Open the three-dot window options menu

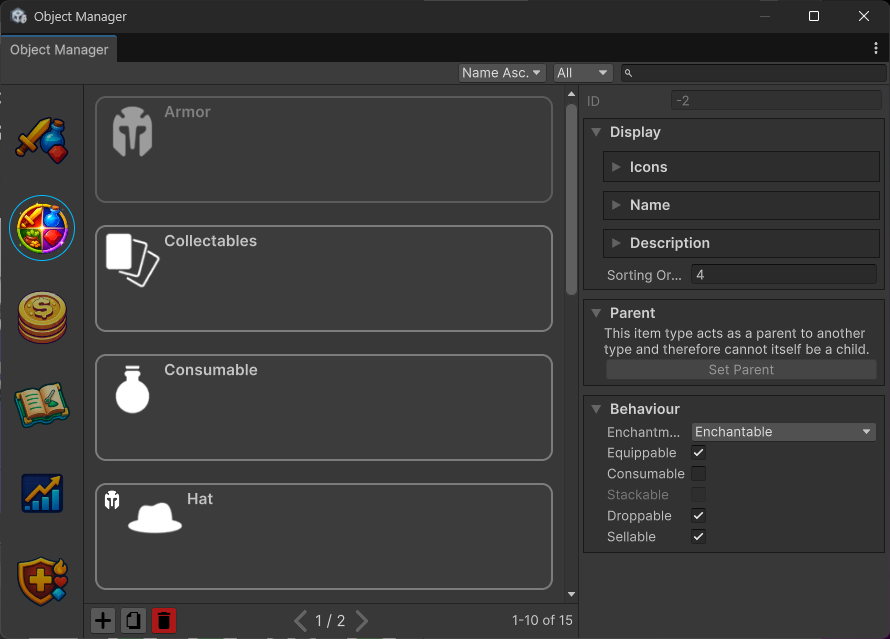pos(876,48)
